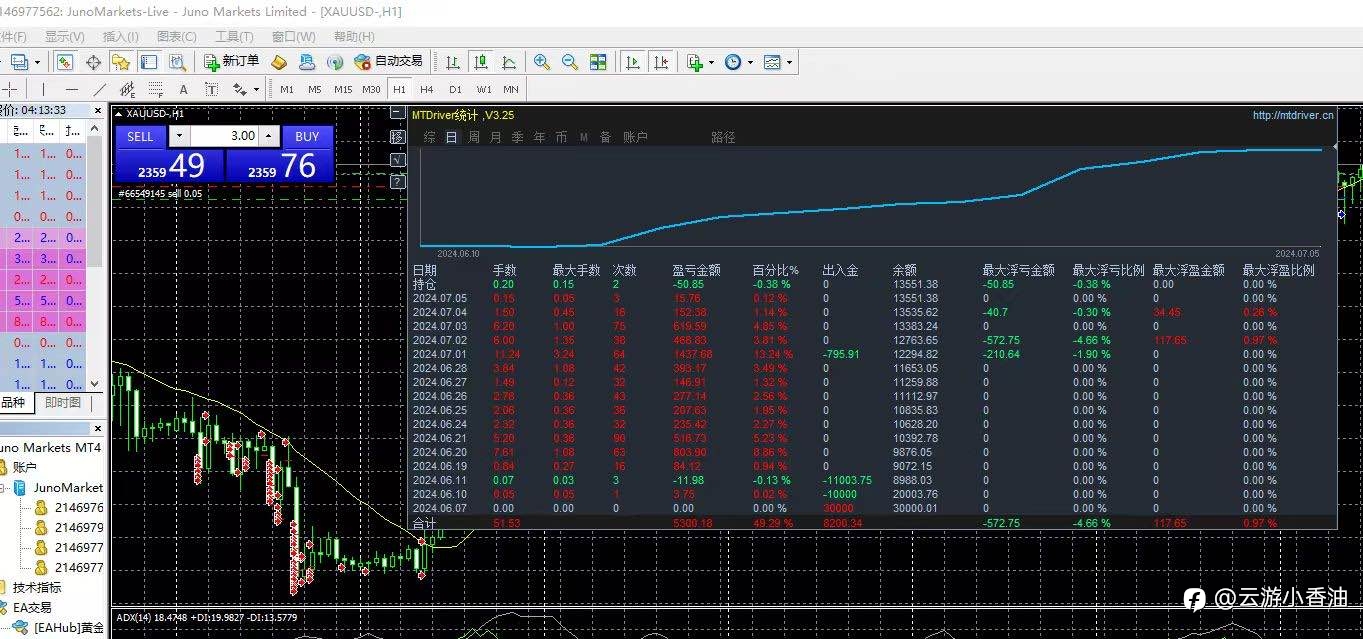Switch to the 即时图 tab
Image resolution: width=1363 pixels, height=639 pixels.
63,403
